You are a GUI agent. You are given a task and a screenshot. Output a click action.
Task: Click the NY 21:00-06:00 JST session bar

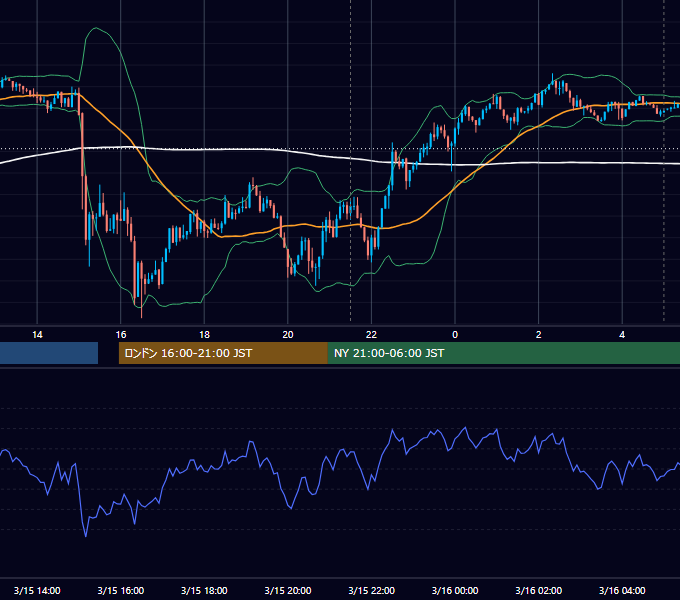pyautogui.click(x=504, y=353)
